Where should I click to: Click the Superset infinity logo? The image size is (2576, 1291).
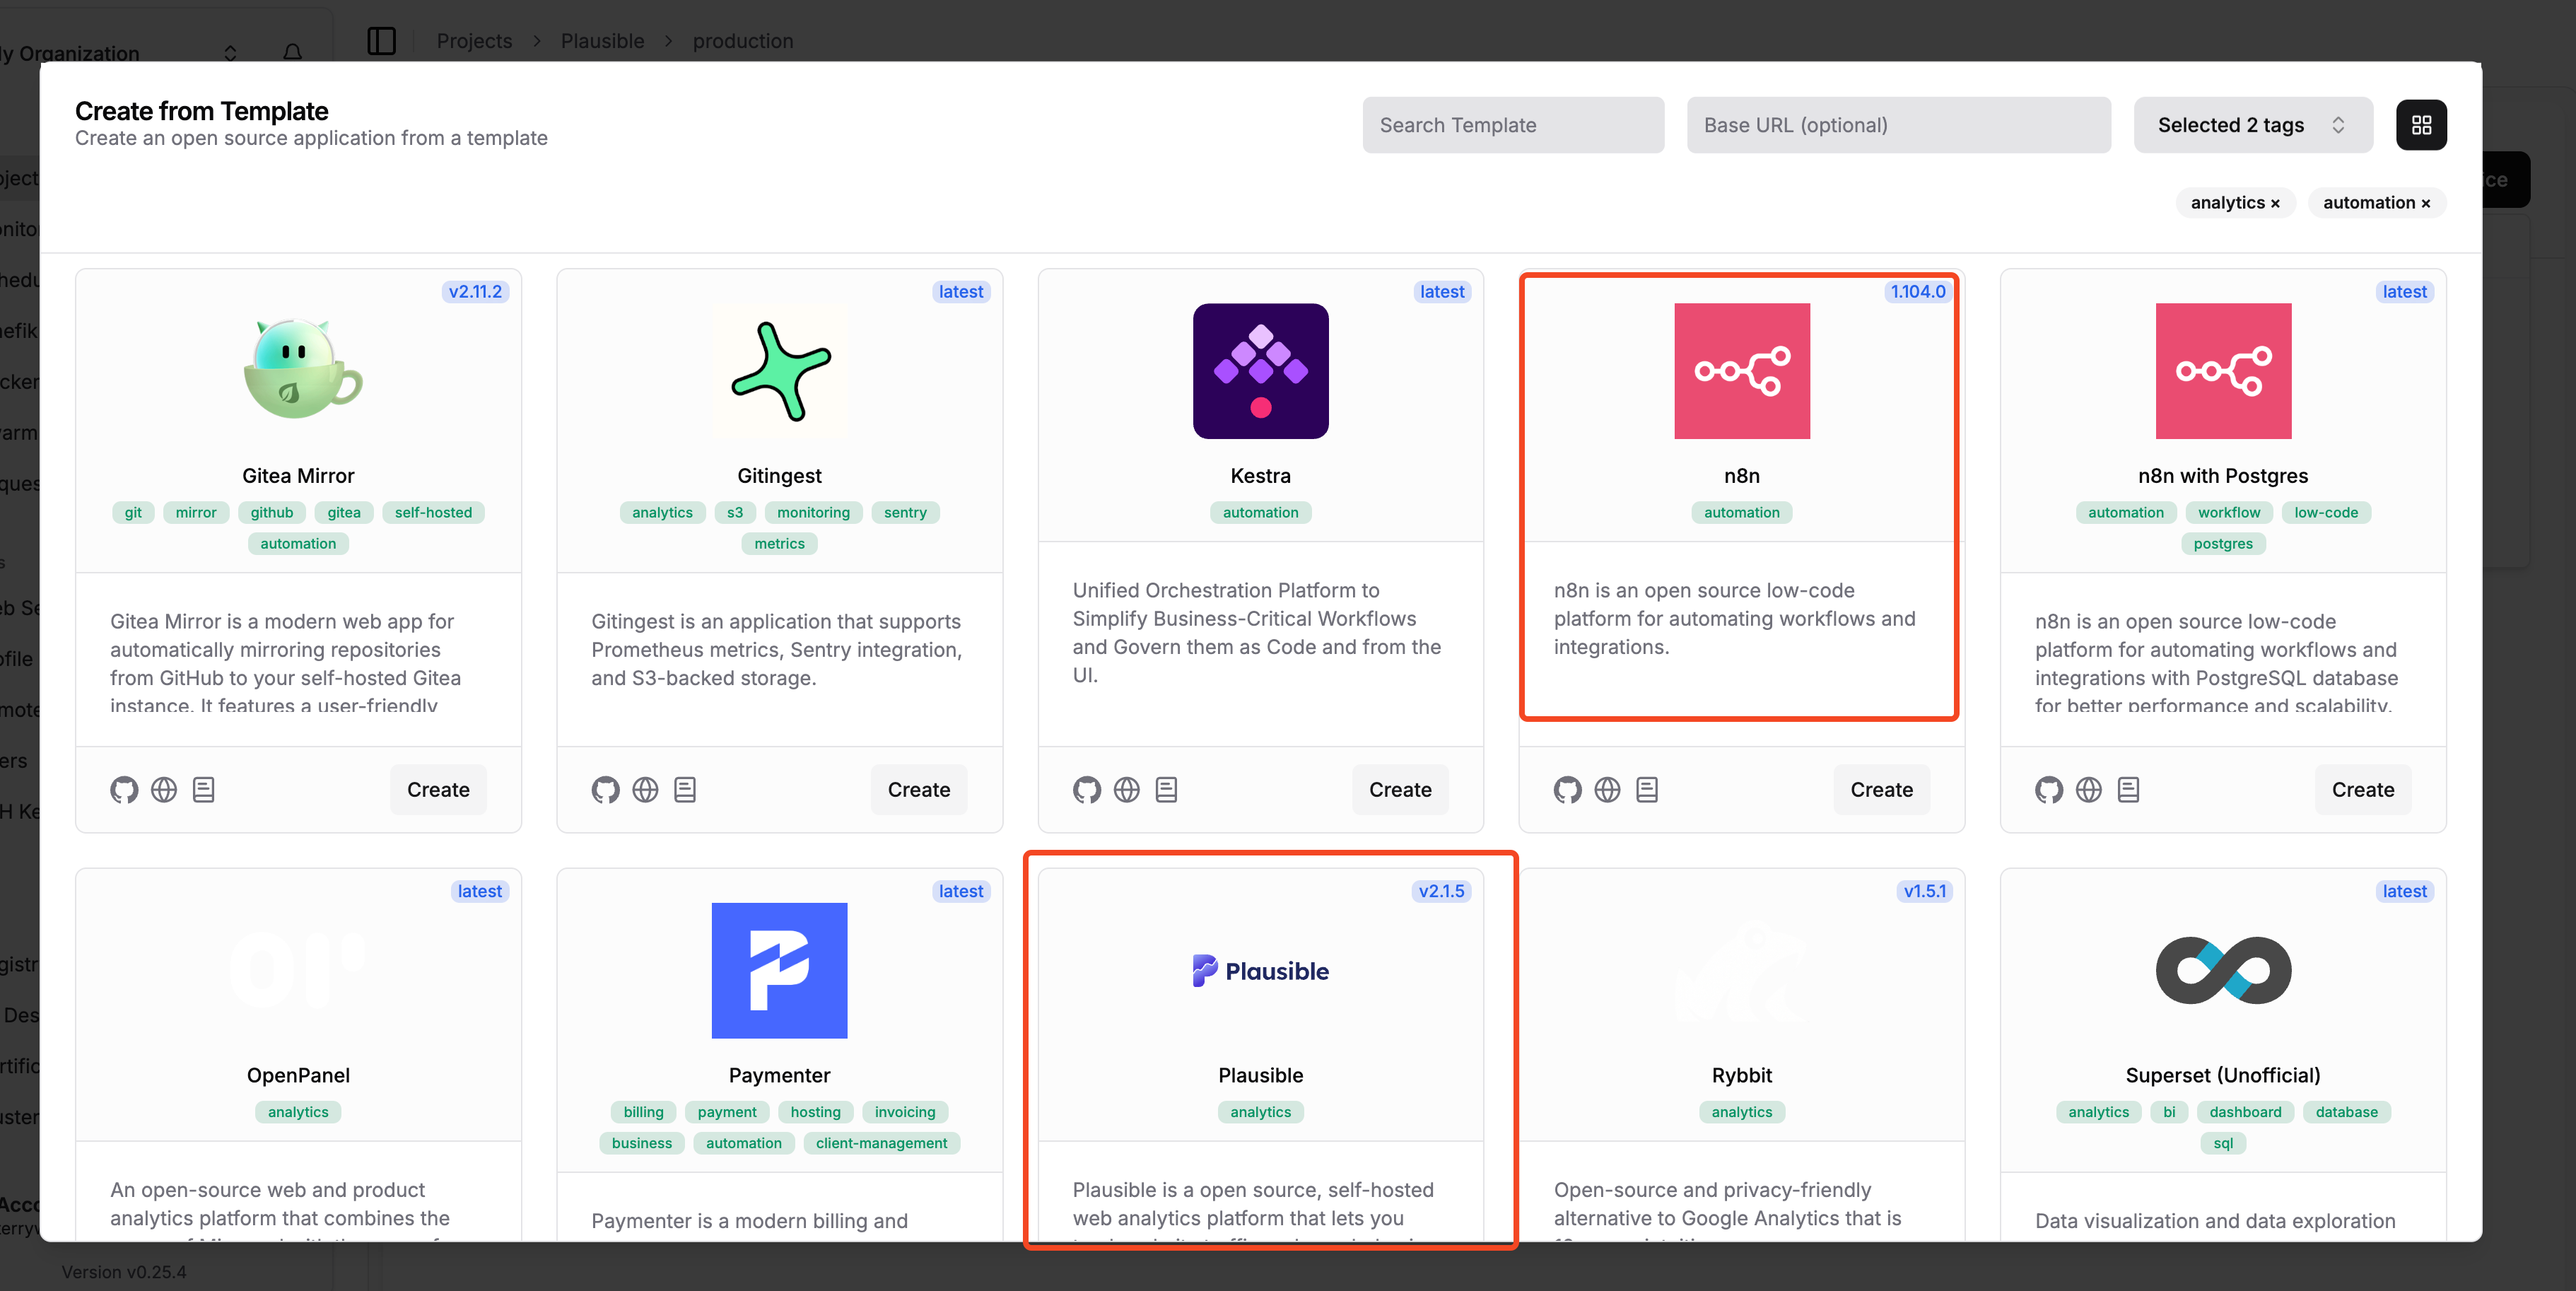coord(2223,970)
